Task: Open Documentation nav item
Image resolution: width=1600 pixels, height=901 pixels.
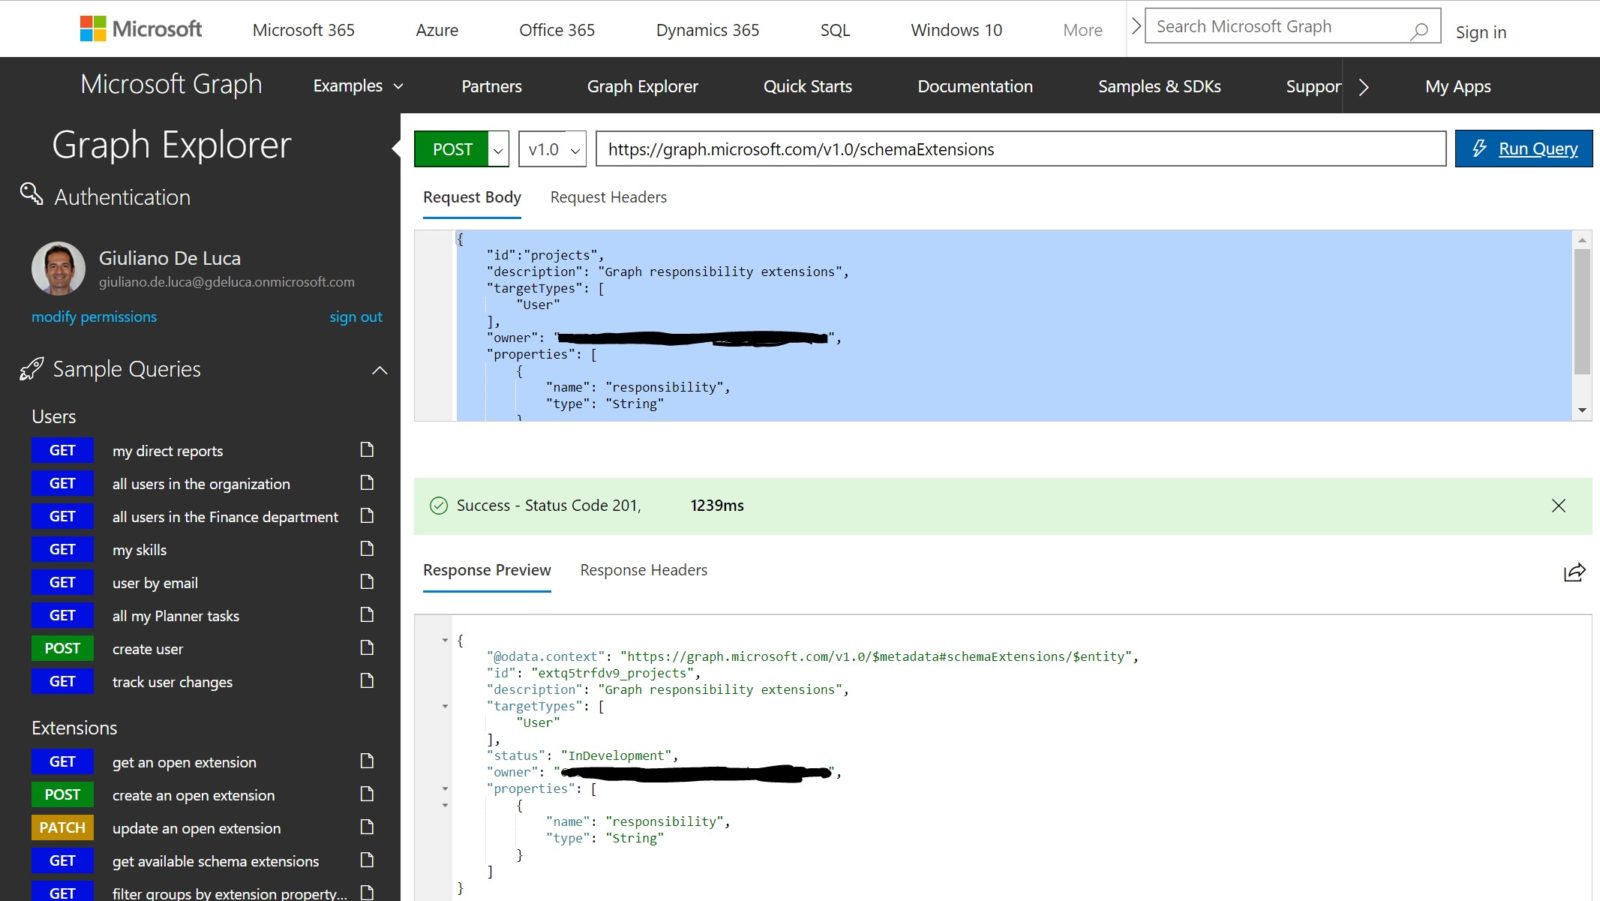Action: click(x=975, y=86)
